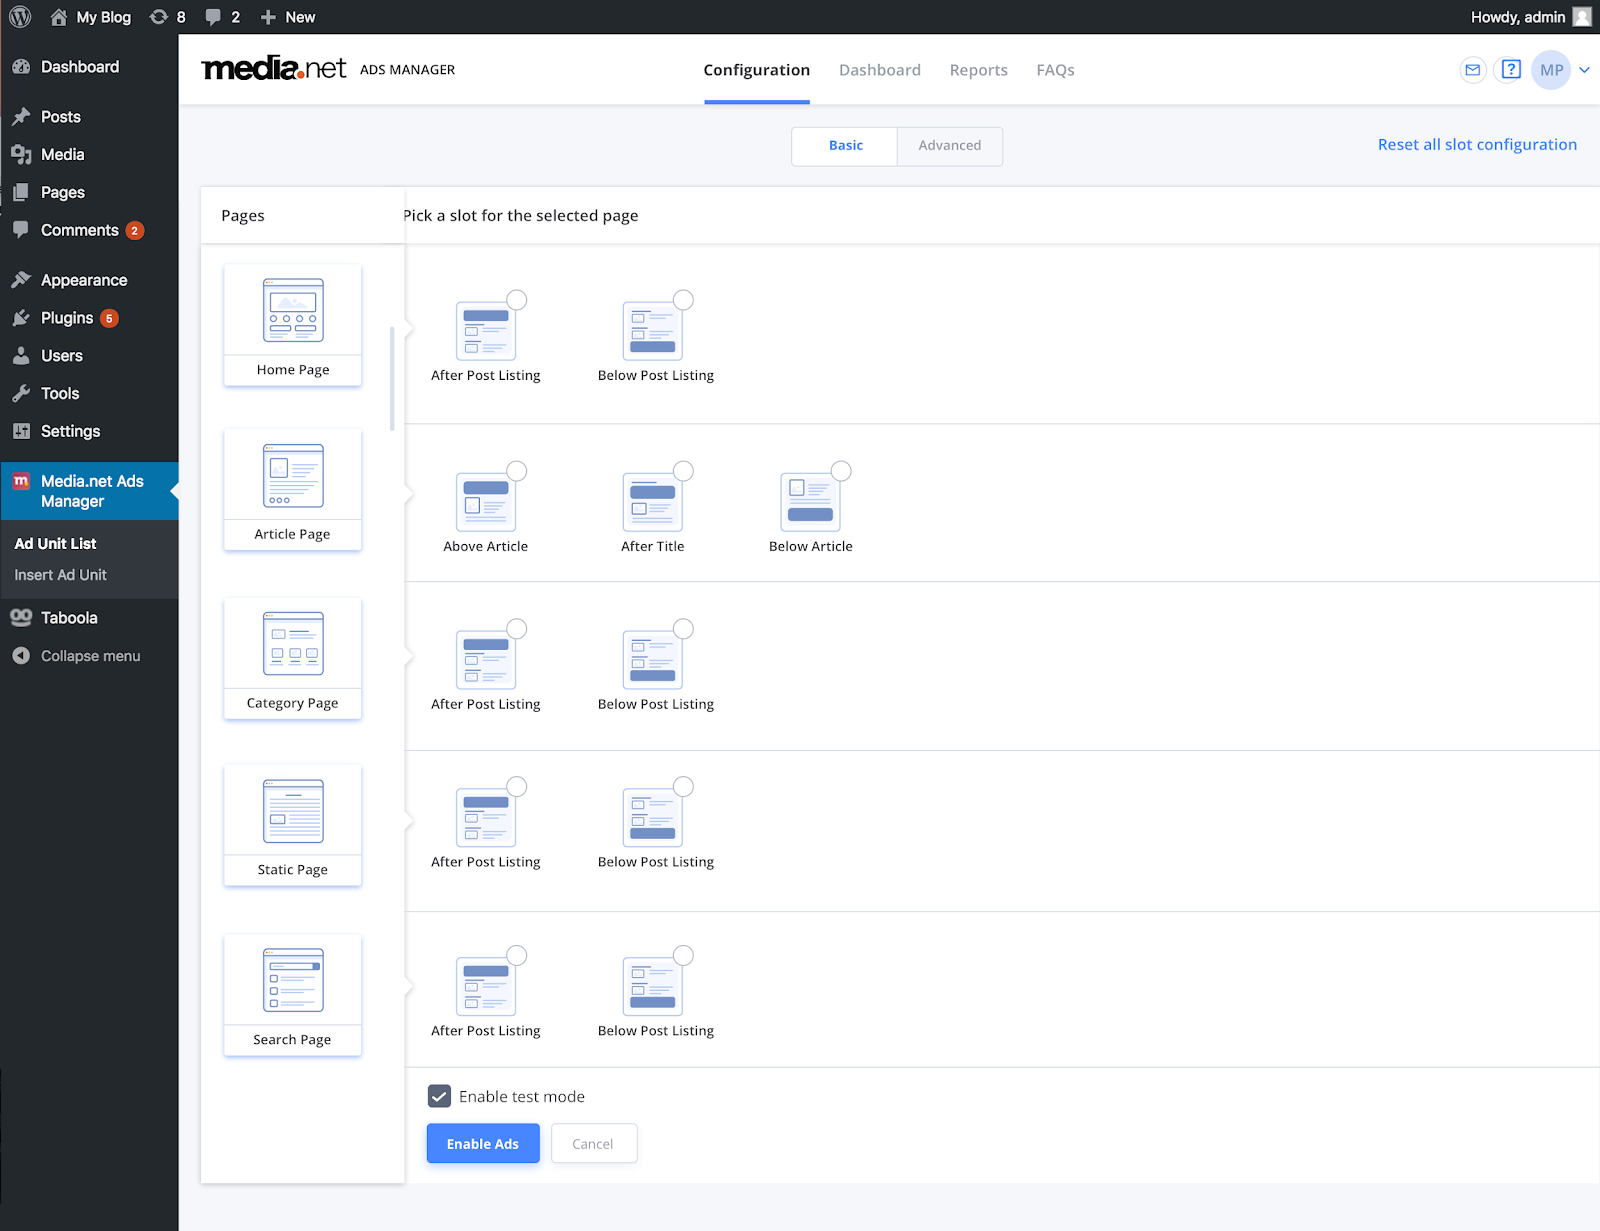The height and width of the screenshot is (1231, 1600).
Task: Open My Blog home icon in admin bar
Action: pyautogui.click(x=59, y=17)
